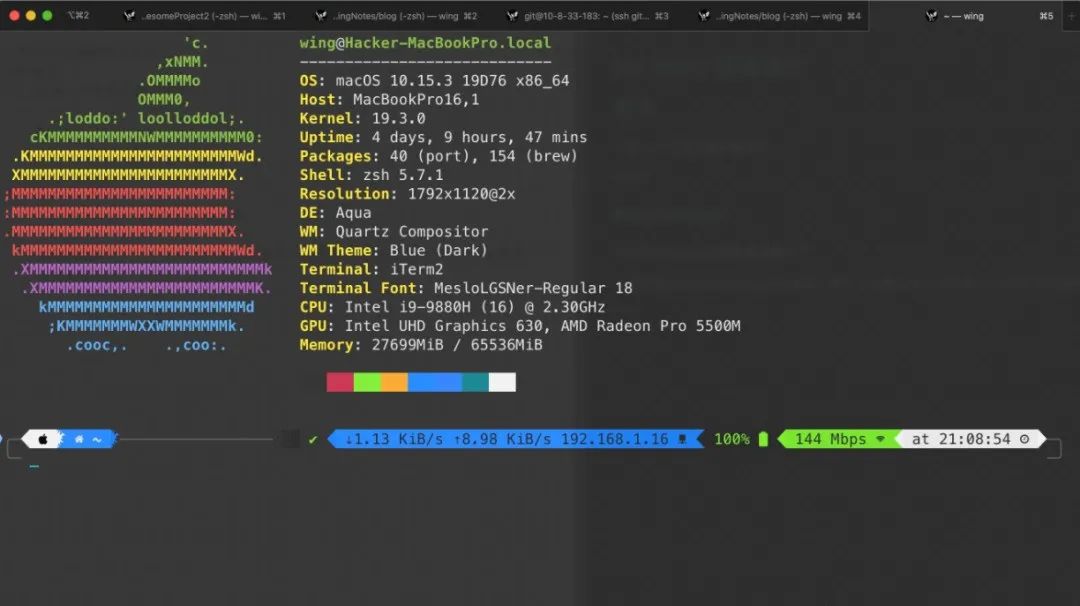The width and height of the screenshot is (1080, 606).
Task: Click the new tab plus button
Action: click(1072, 15)
